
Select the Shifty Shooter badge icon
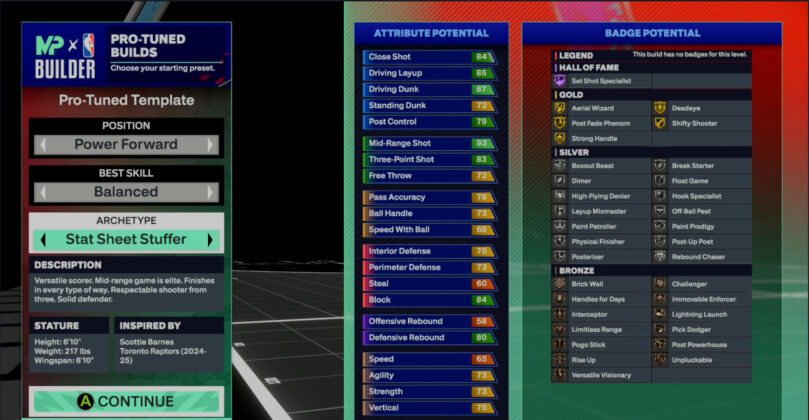point(660,123)
